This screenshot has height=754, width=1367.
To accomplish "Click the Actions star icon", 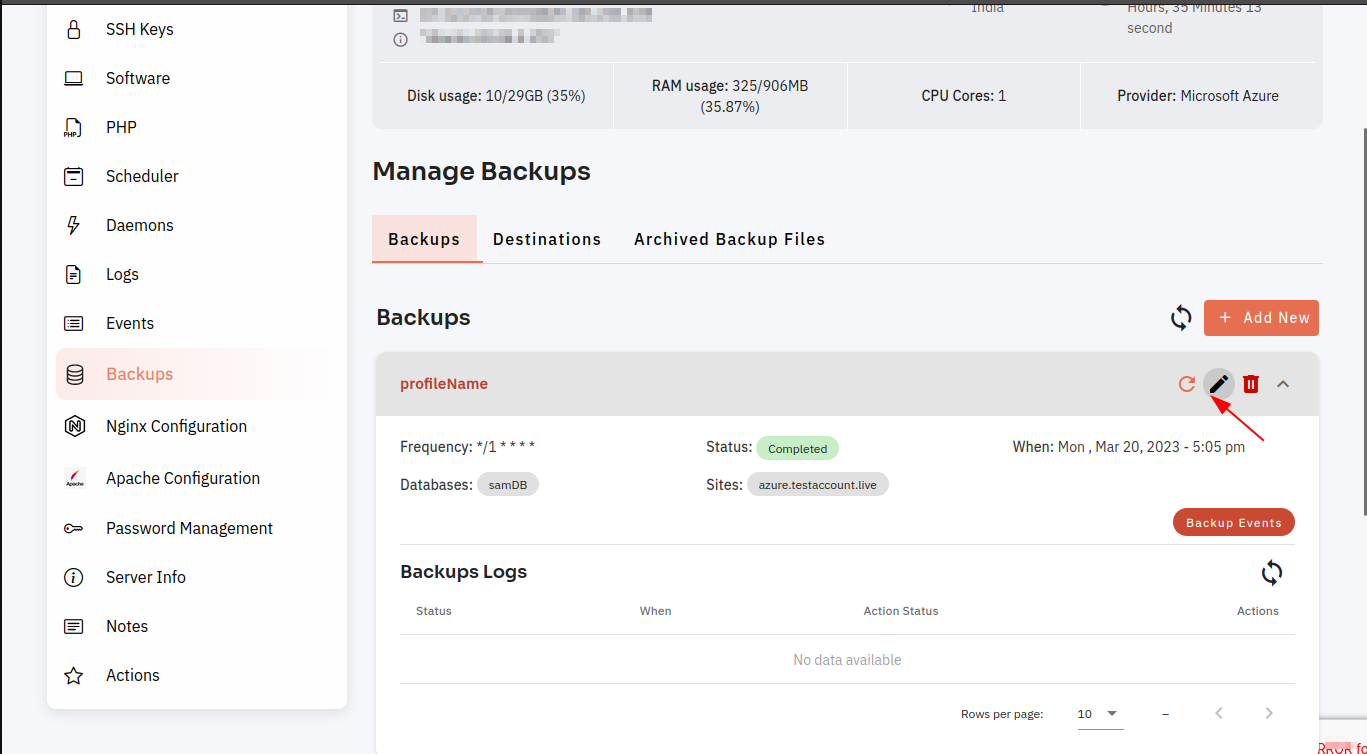I will click(73, 675).
